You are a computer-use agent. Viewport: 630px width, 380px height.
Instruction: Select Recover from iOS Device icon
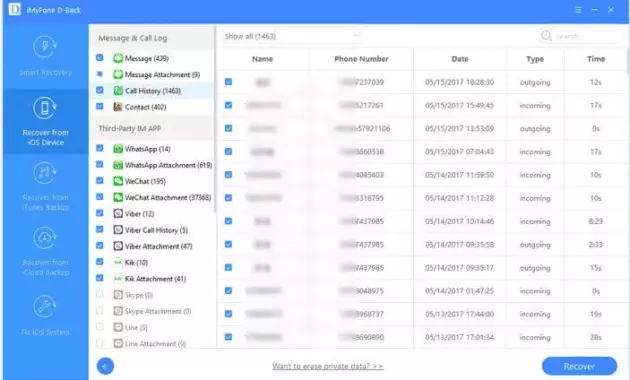coord(45,108)
